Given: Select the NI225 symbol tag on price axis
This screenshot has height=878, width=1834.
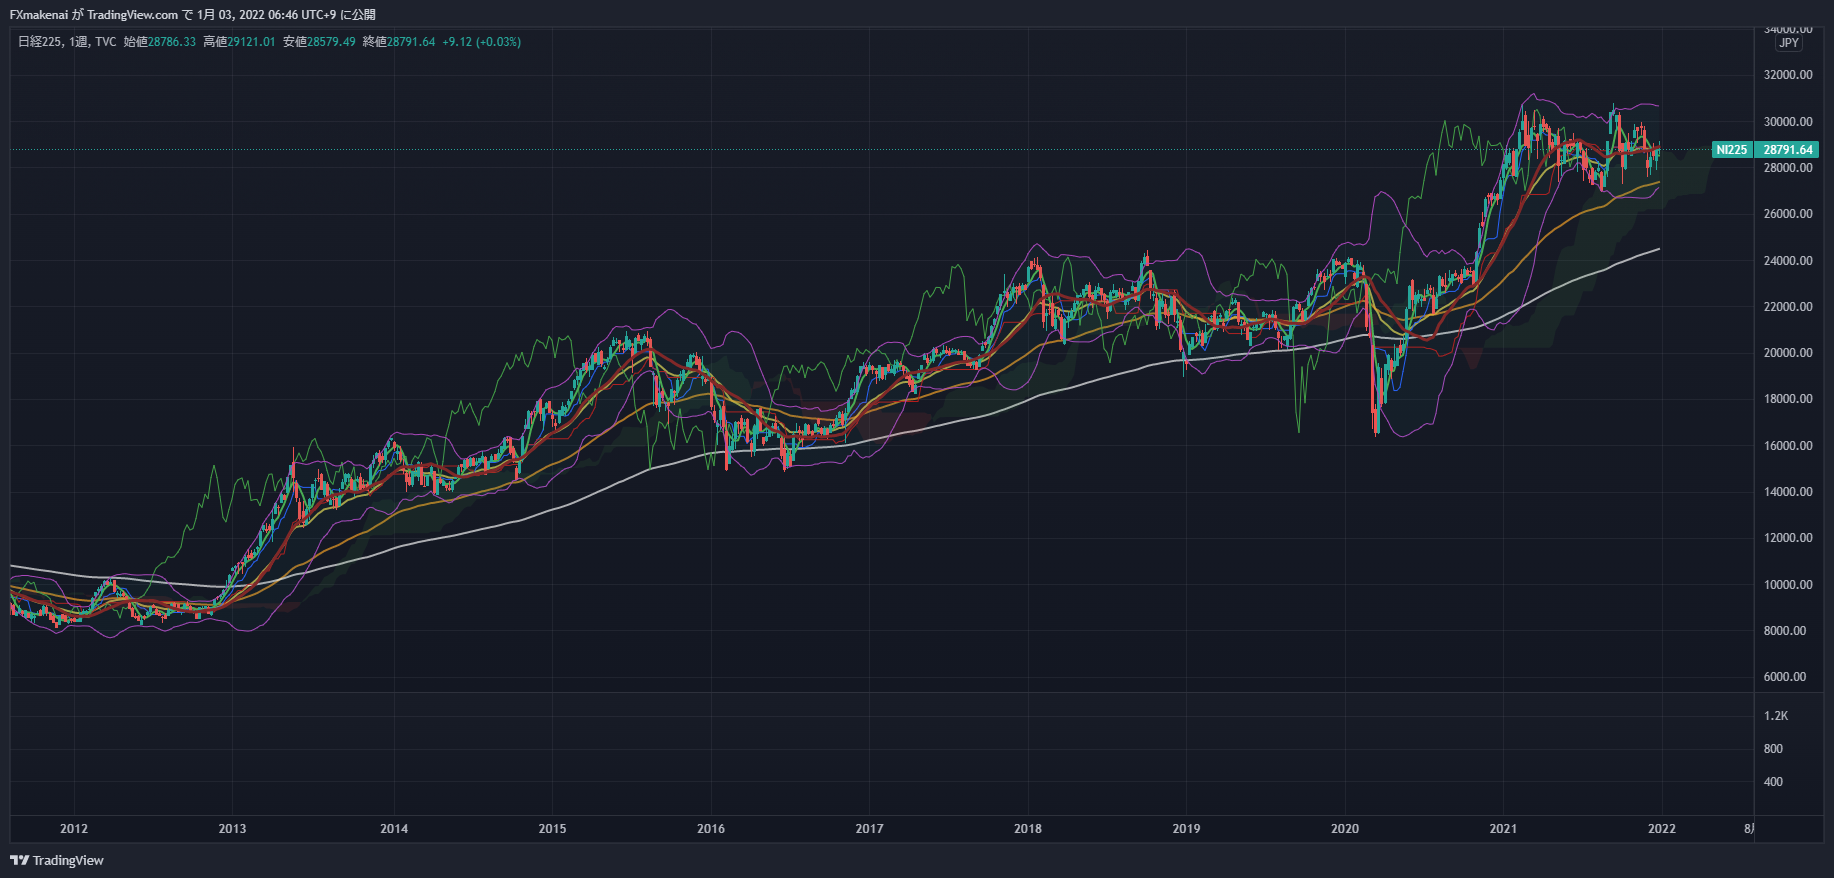Looking at the screenshot, I should tap(1732, 150).
